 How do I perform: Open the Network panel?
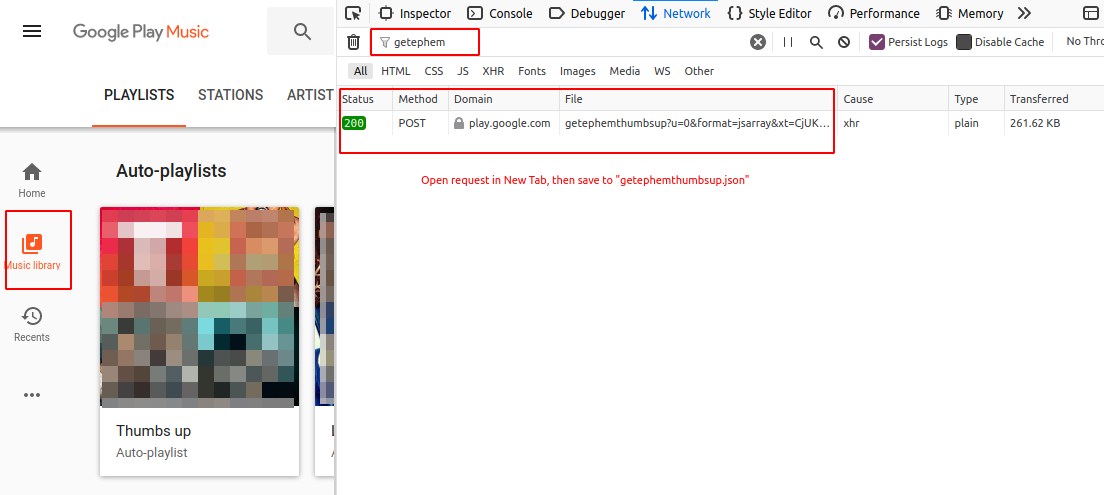pos(676,13)
